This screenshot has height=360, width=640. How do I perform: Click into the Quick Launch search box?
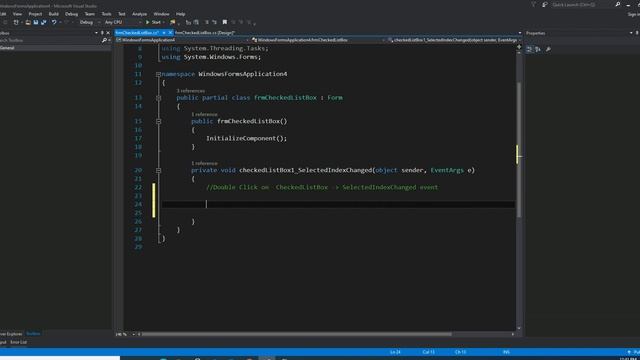pos(582,4)
